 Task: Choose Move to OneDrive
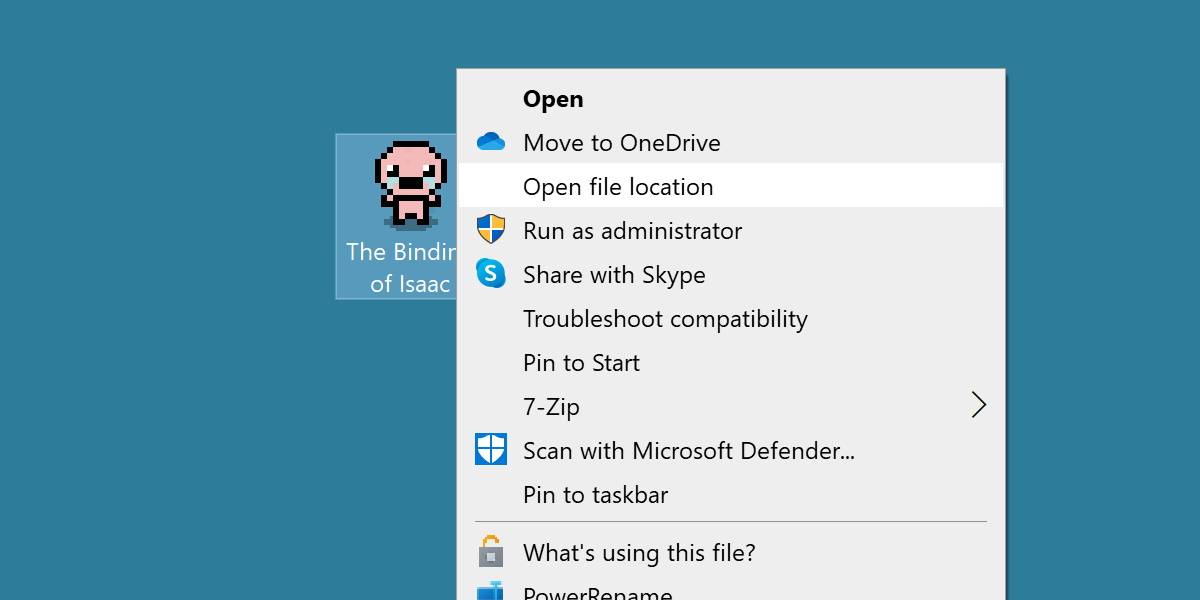pyautogui.click(x=731, y=142)
